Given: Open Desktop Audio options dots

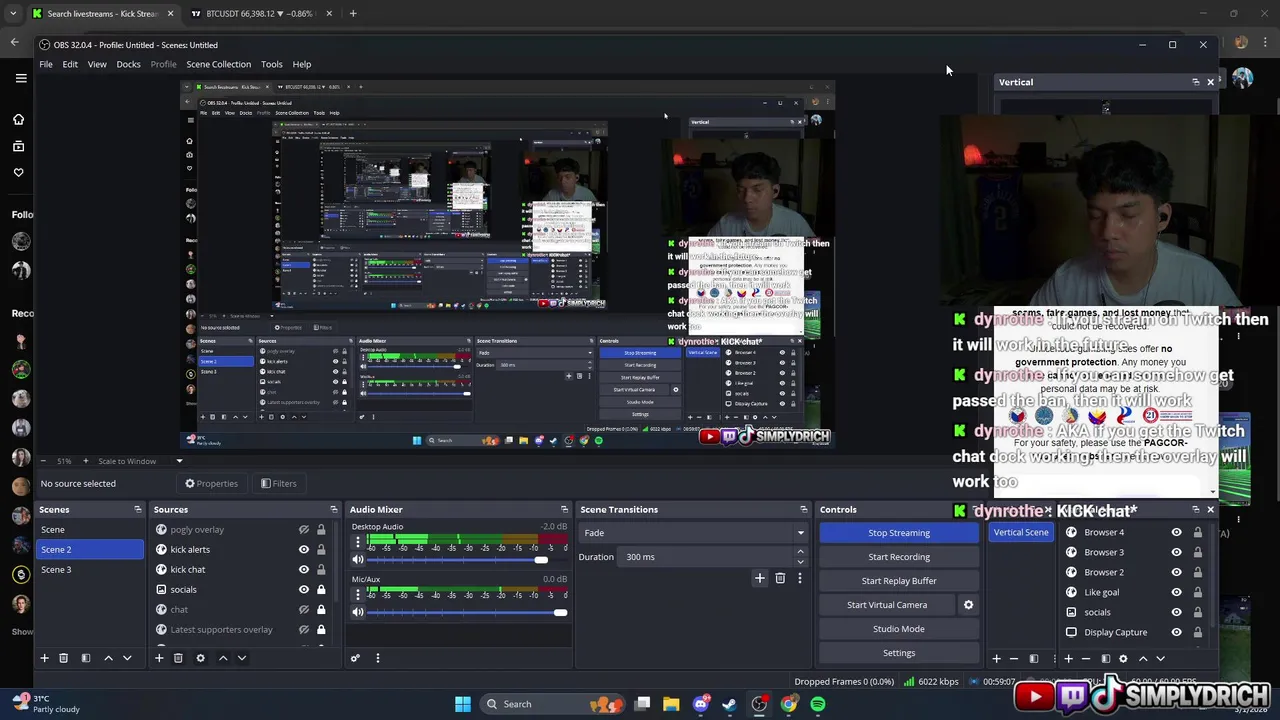Looking at the screenshot, I should click(358, 542).
